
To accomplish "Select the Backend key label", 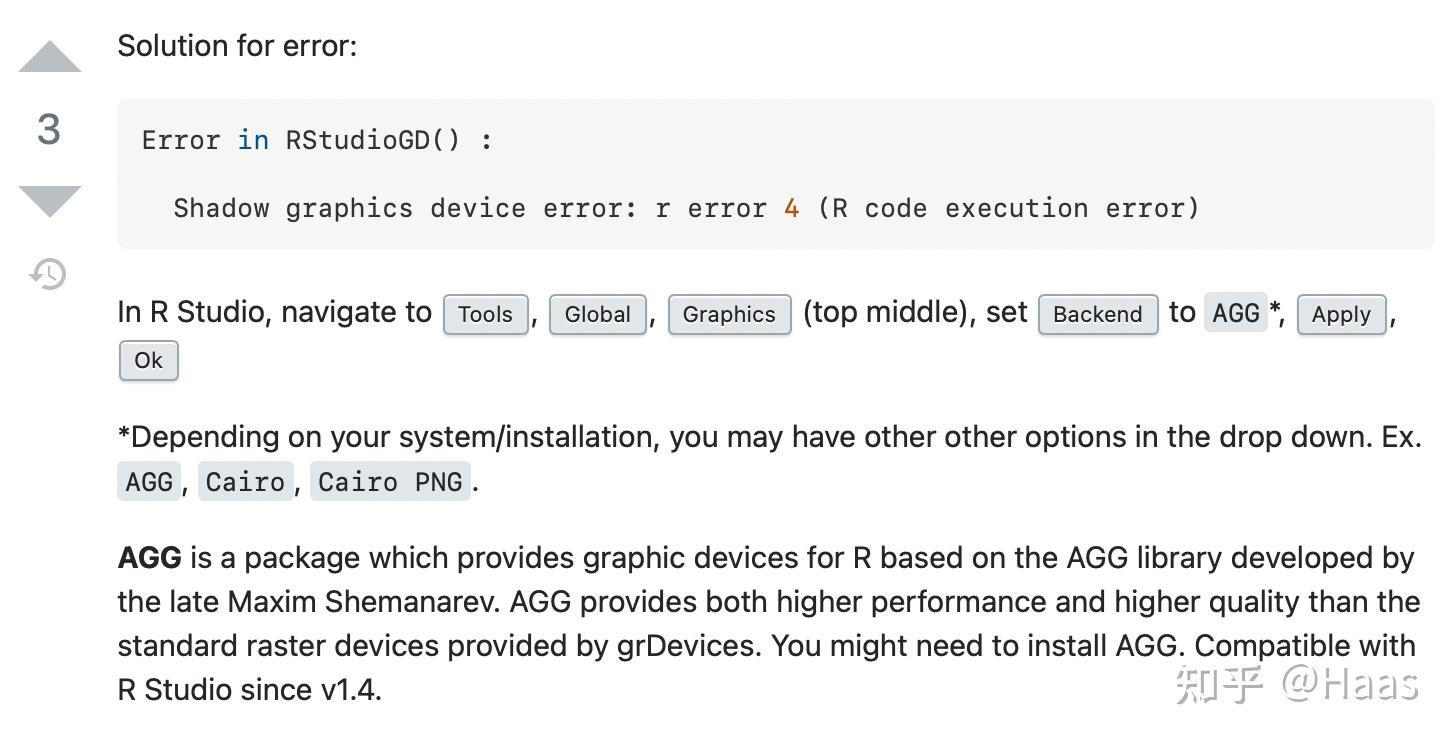I will (1097, 314).
